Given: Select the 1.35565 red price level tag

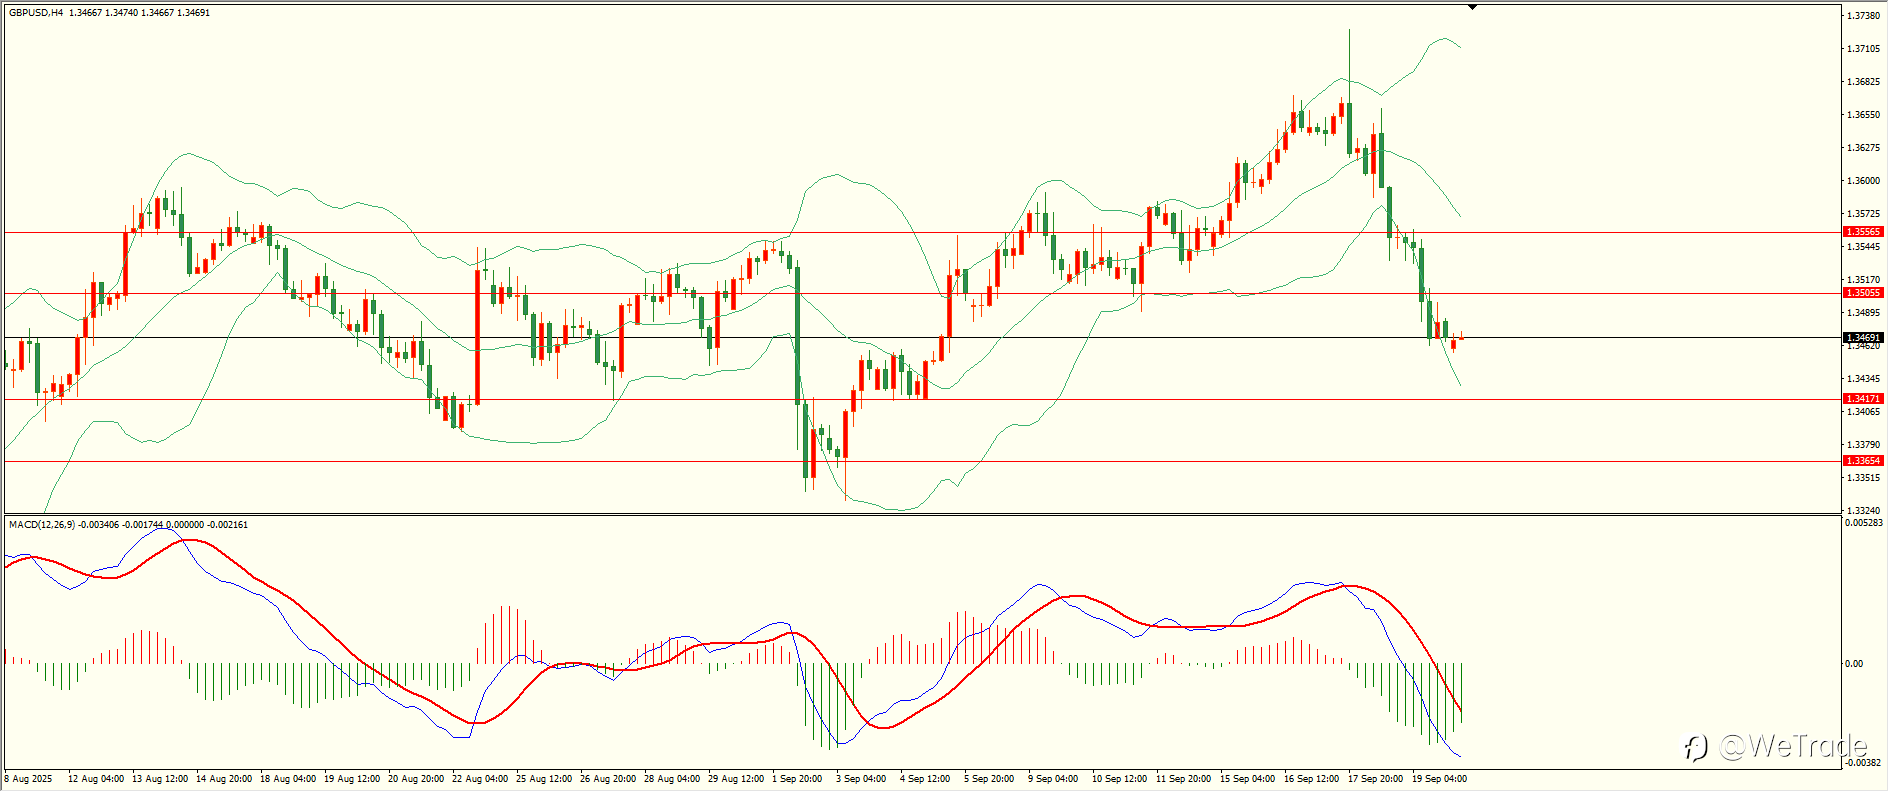Looking at the screenshot, I should (x=1863, y=232).
